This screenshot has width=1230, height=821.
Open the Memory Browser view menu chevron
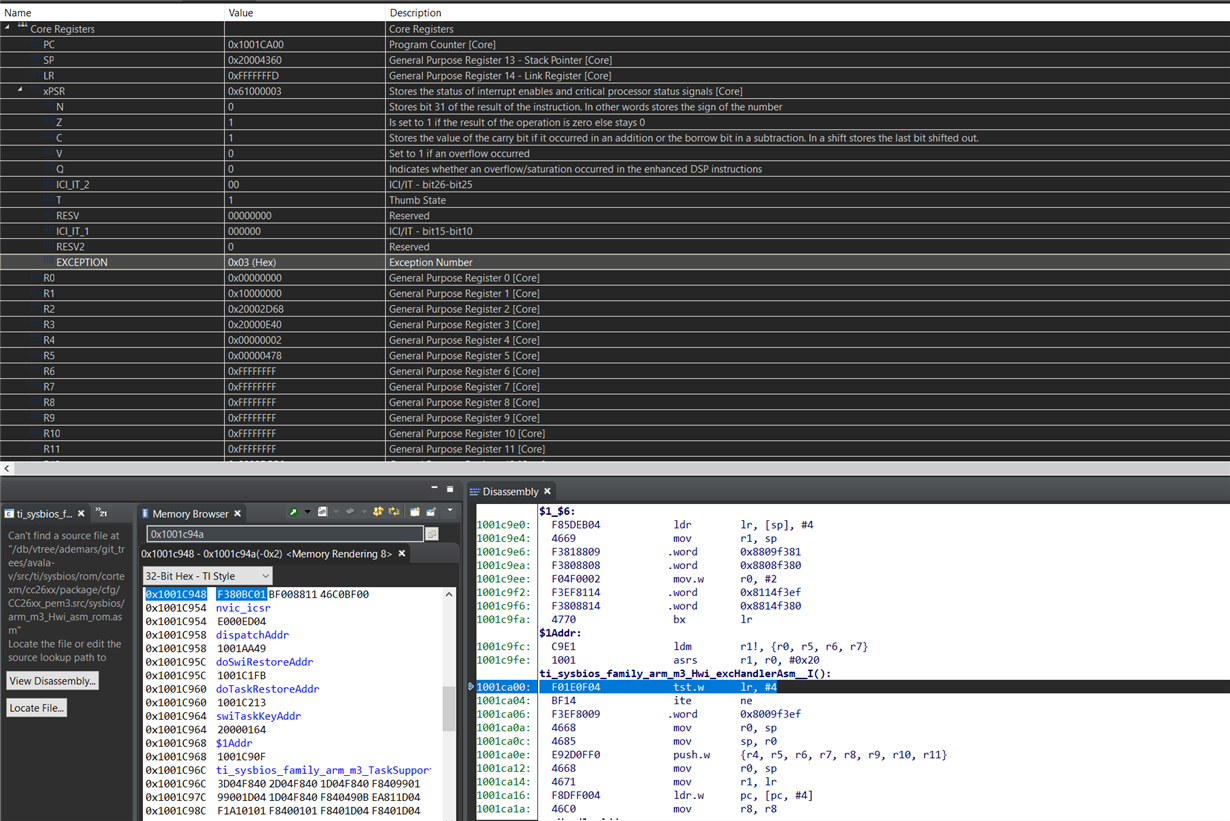pos(450,510)
